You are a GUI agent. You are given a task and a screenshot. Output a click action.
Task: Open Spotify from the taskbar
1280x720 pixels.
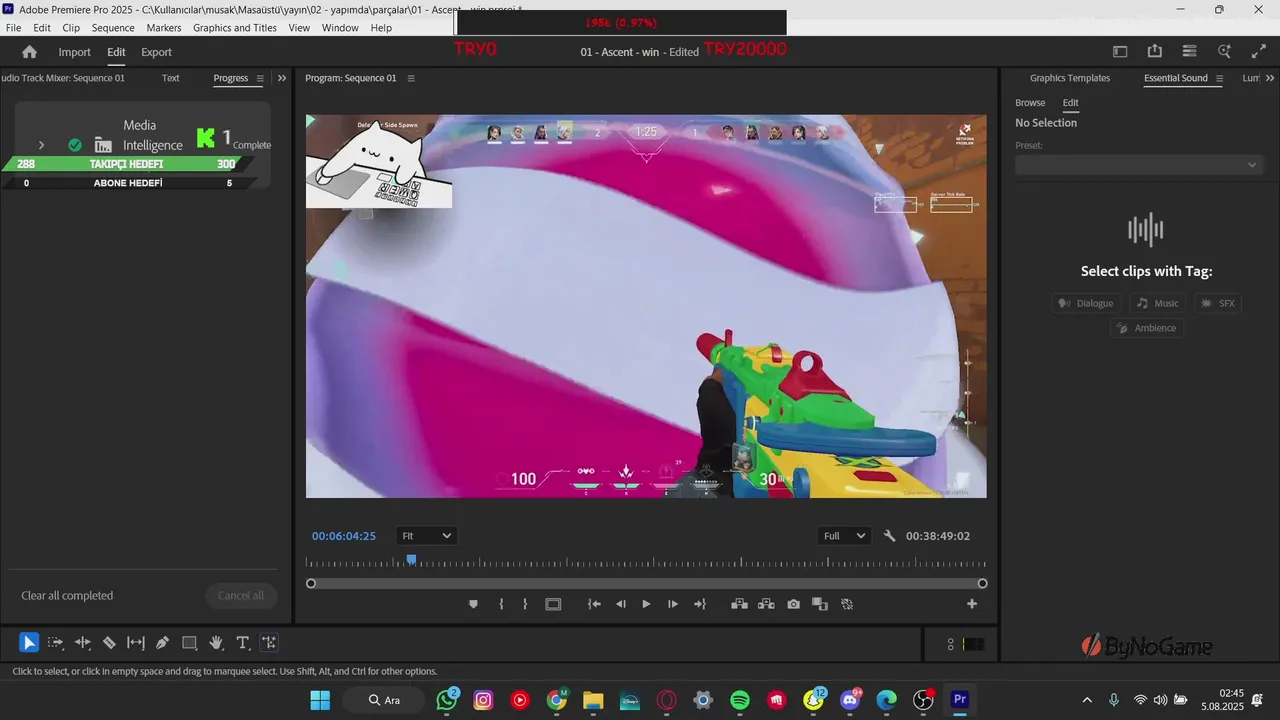[x=740, y=700]
